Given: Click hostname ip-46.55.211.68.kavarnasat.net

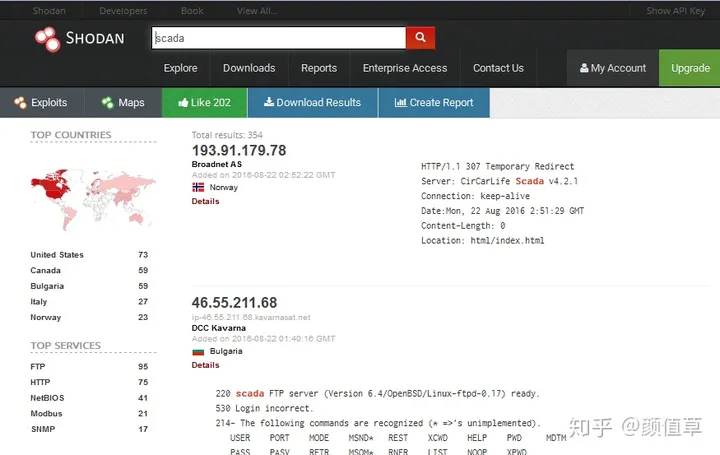Looking at the screenshot, I should pyautogui.click(x=251, y=317).
